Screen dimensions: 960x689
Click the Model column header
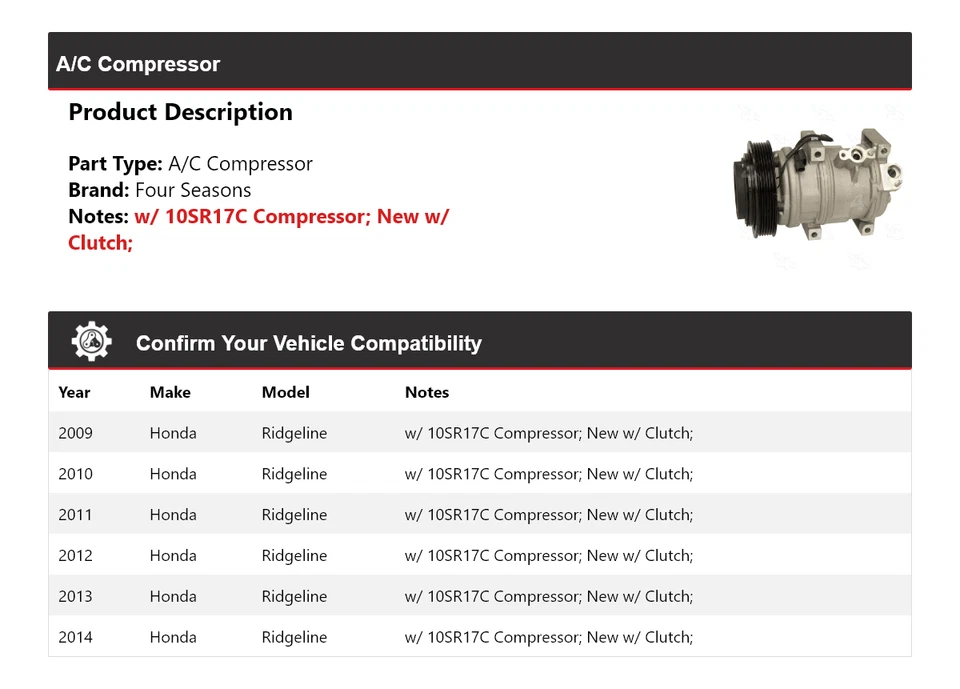click(285, 392)
